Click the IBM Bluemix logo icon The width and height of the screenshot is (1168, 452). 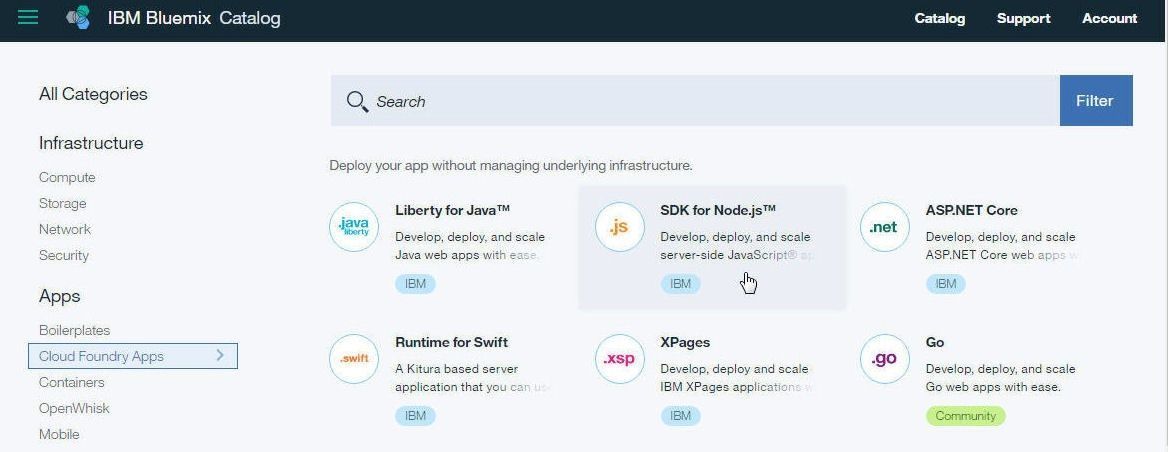click(78, 17)
